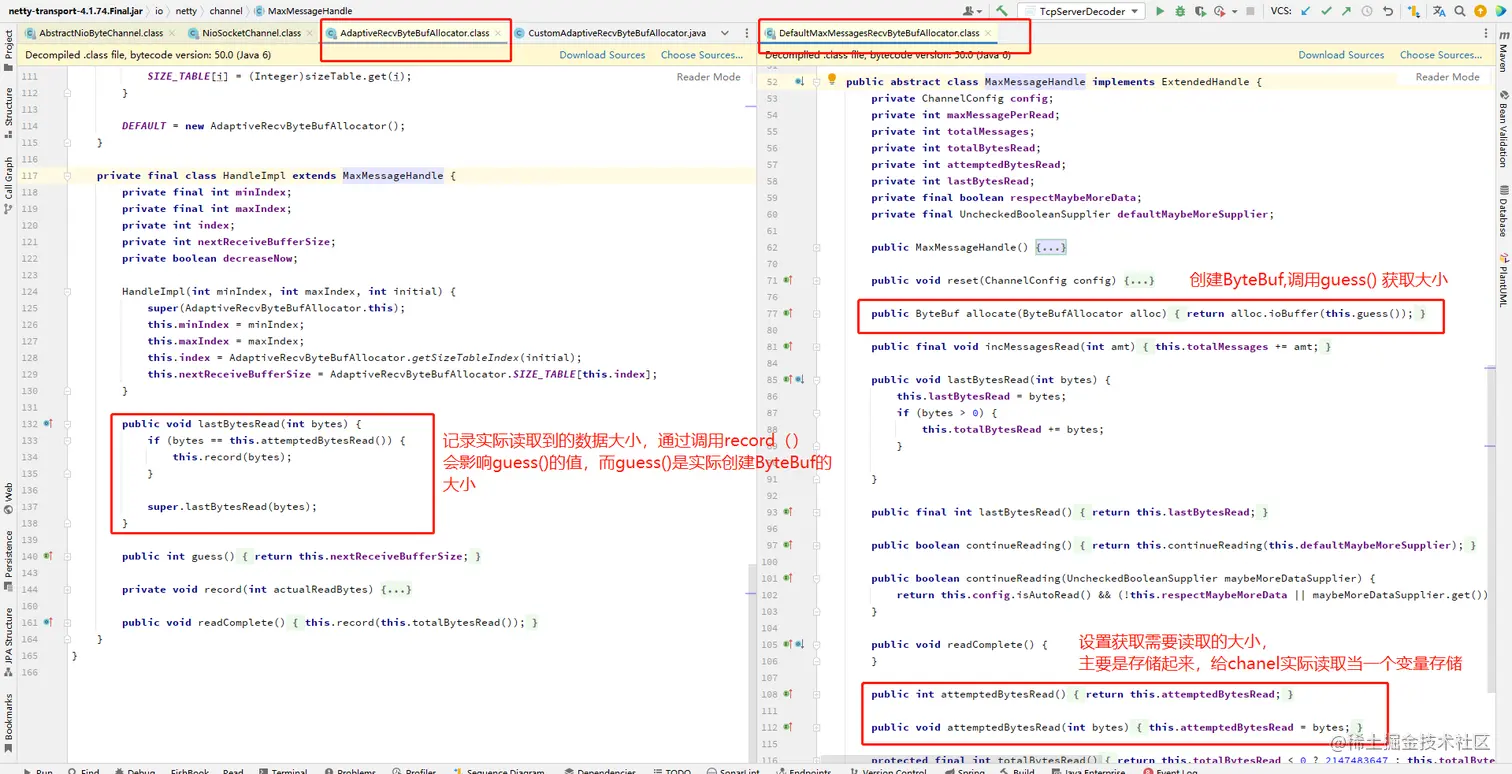Click the Translate plugin icon
The height and width of the screenshot is (774, 1512).
pyautogui.click(x=1438, y=11)
